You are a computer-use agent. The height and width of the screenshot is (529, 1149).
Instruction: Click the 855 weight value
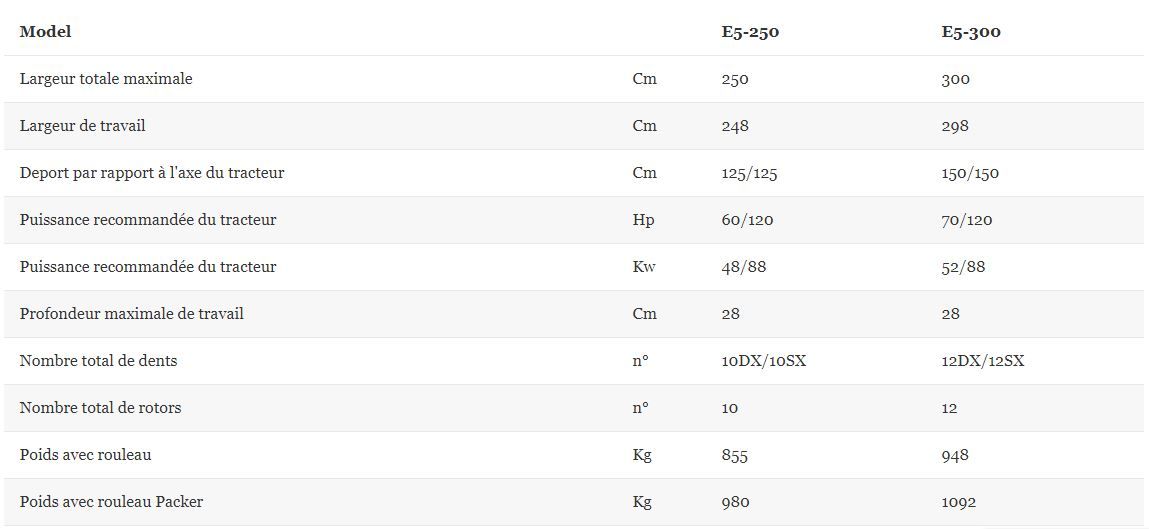pos(734,455)
